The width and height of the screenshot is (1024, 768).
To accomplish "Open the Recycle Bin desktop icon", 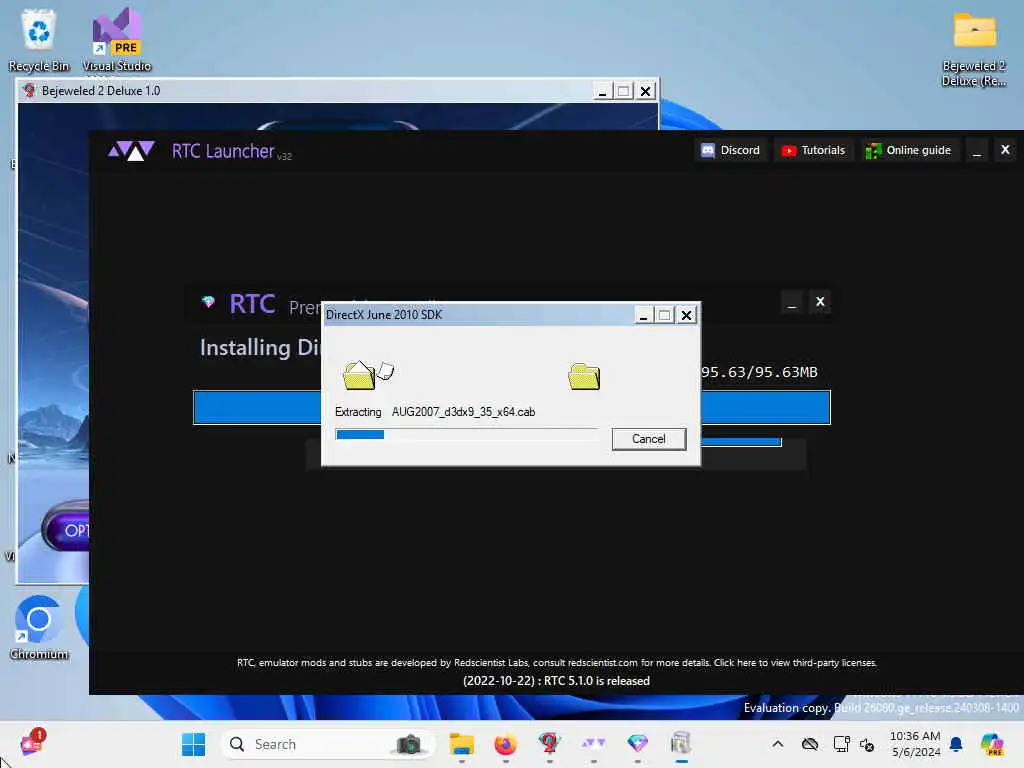I will [x=39, y=40].
